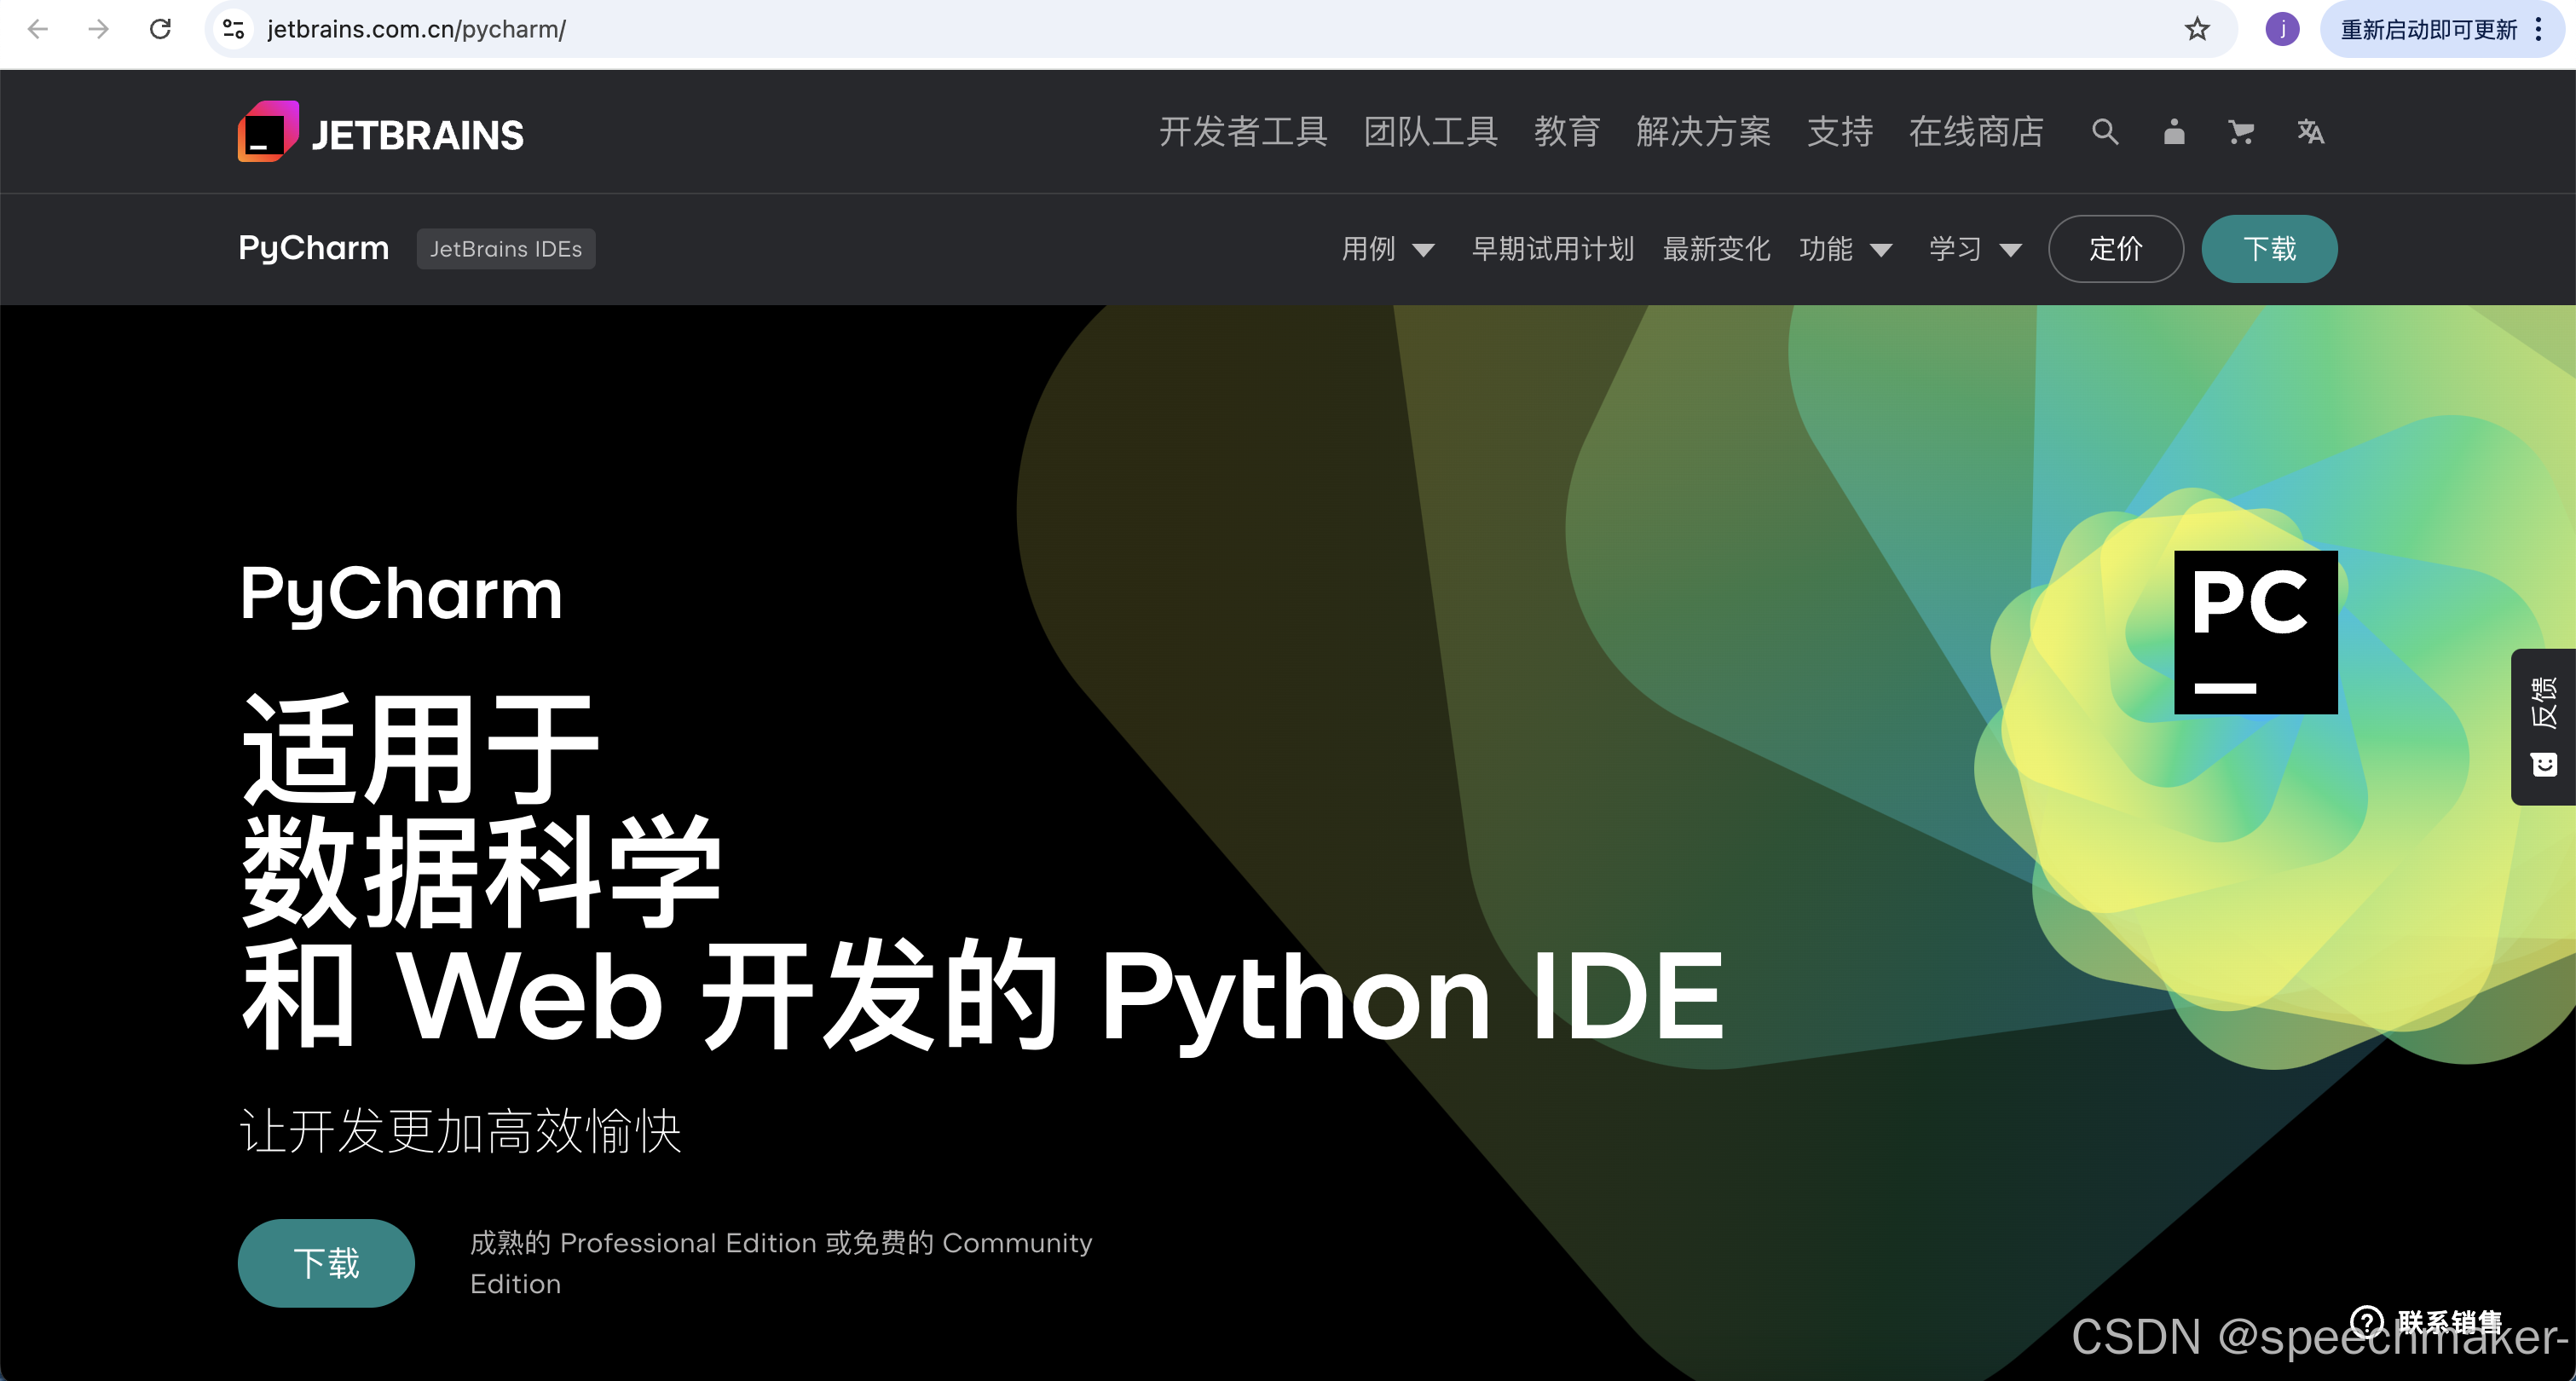Open the shopping cart icon
Image resolution: width=2576 pixels, height=1381 pixels.
[x=2241, y=132]
